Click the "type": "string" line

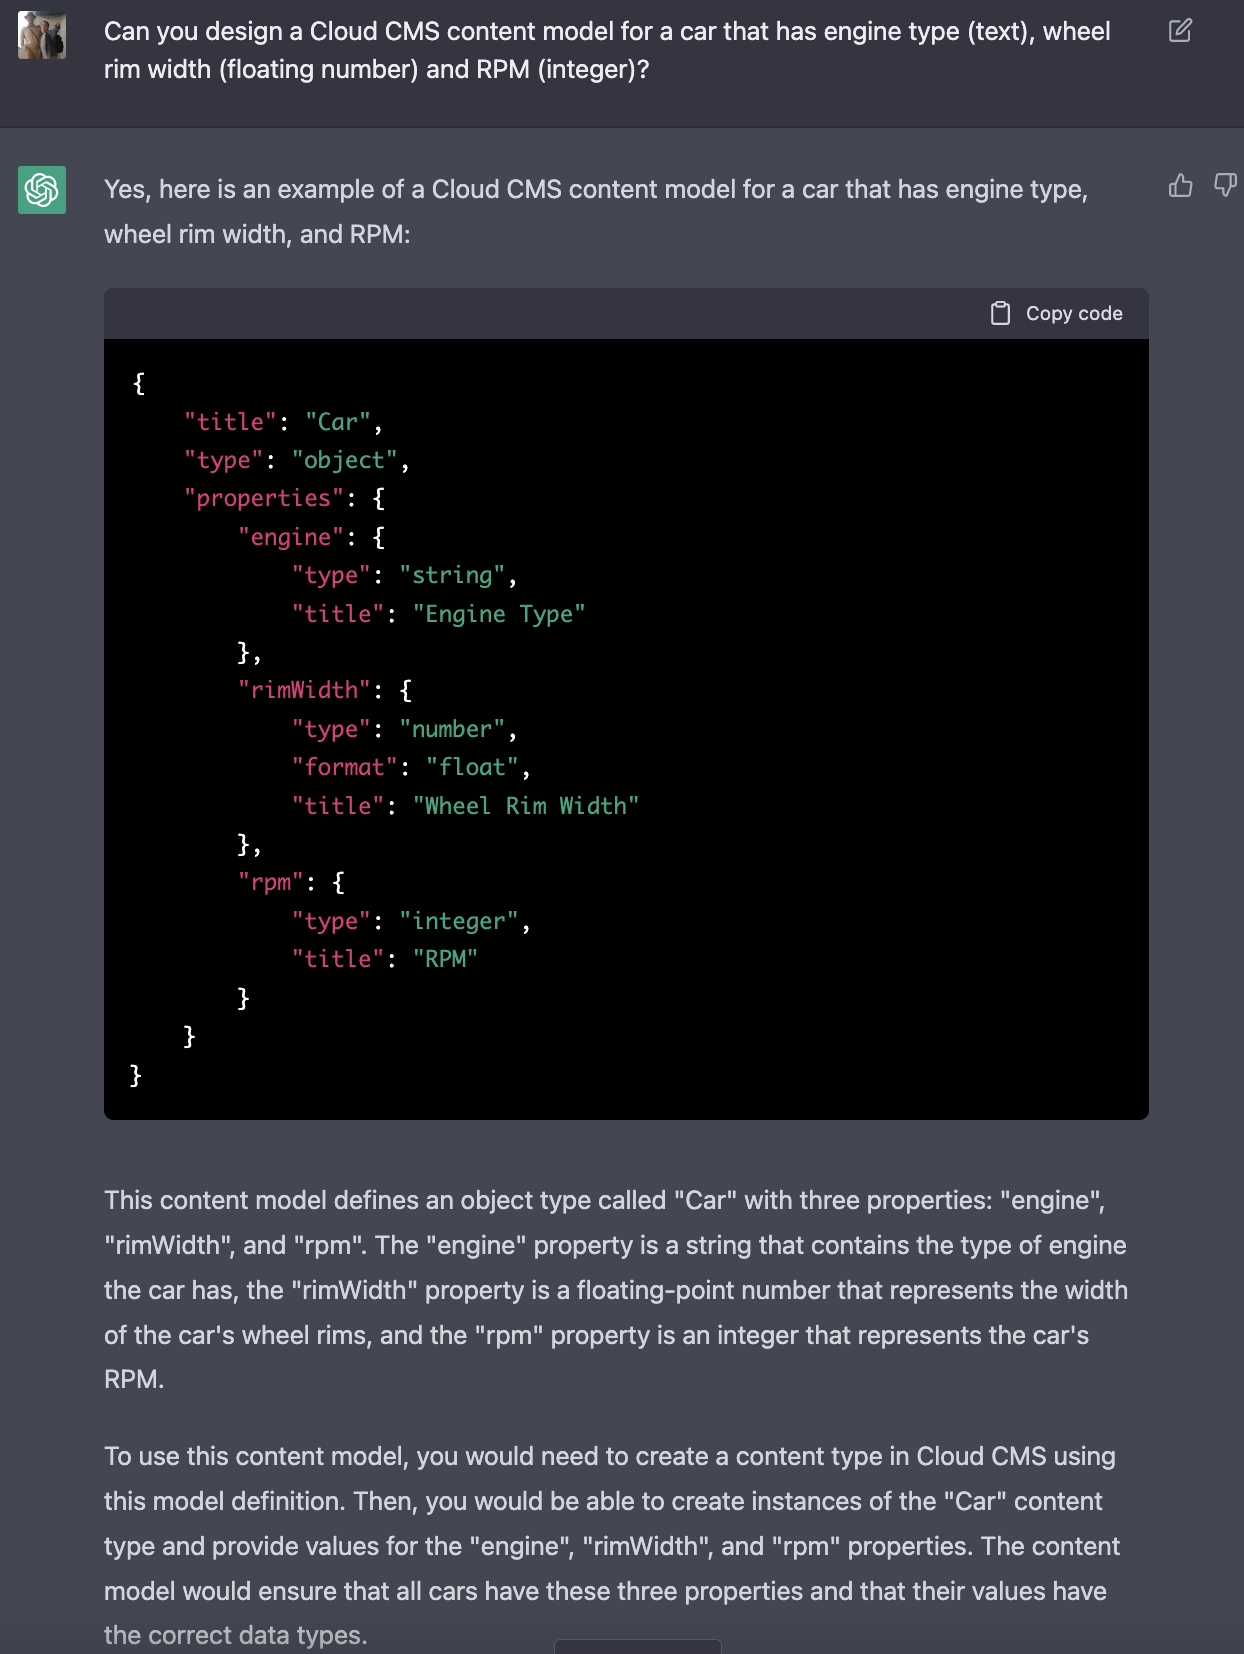pos(404,575)
